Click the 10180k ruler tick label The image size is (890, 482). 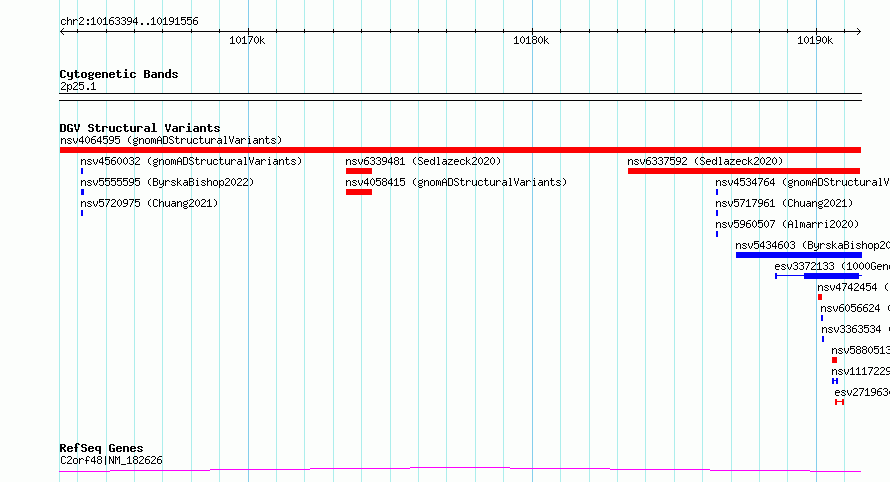(531, 40)
